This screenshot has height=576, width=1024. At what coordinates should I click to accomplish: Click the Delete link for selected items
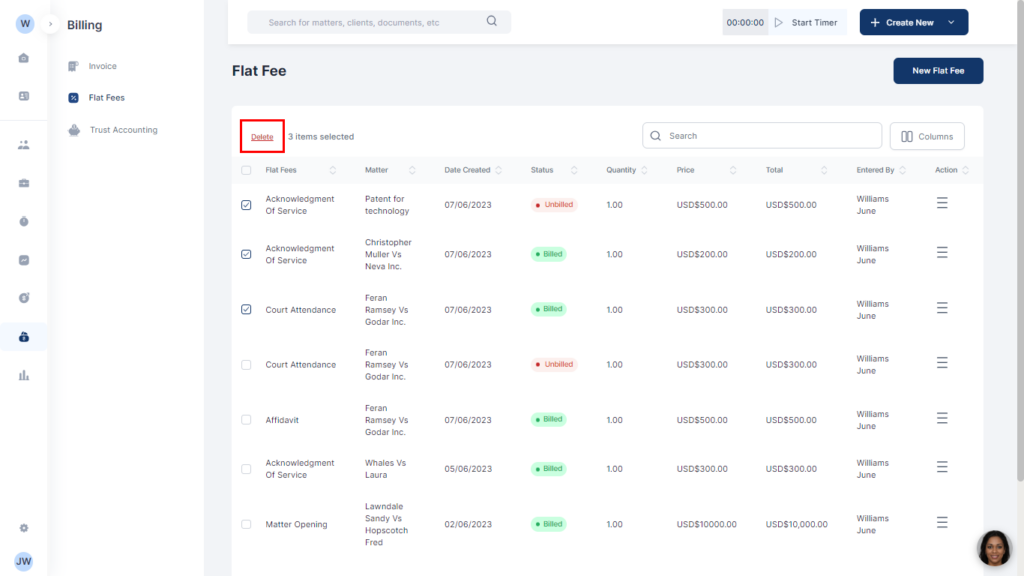tap(262, 137)
